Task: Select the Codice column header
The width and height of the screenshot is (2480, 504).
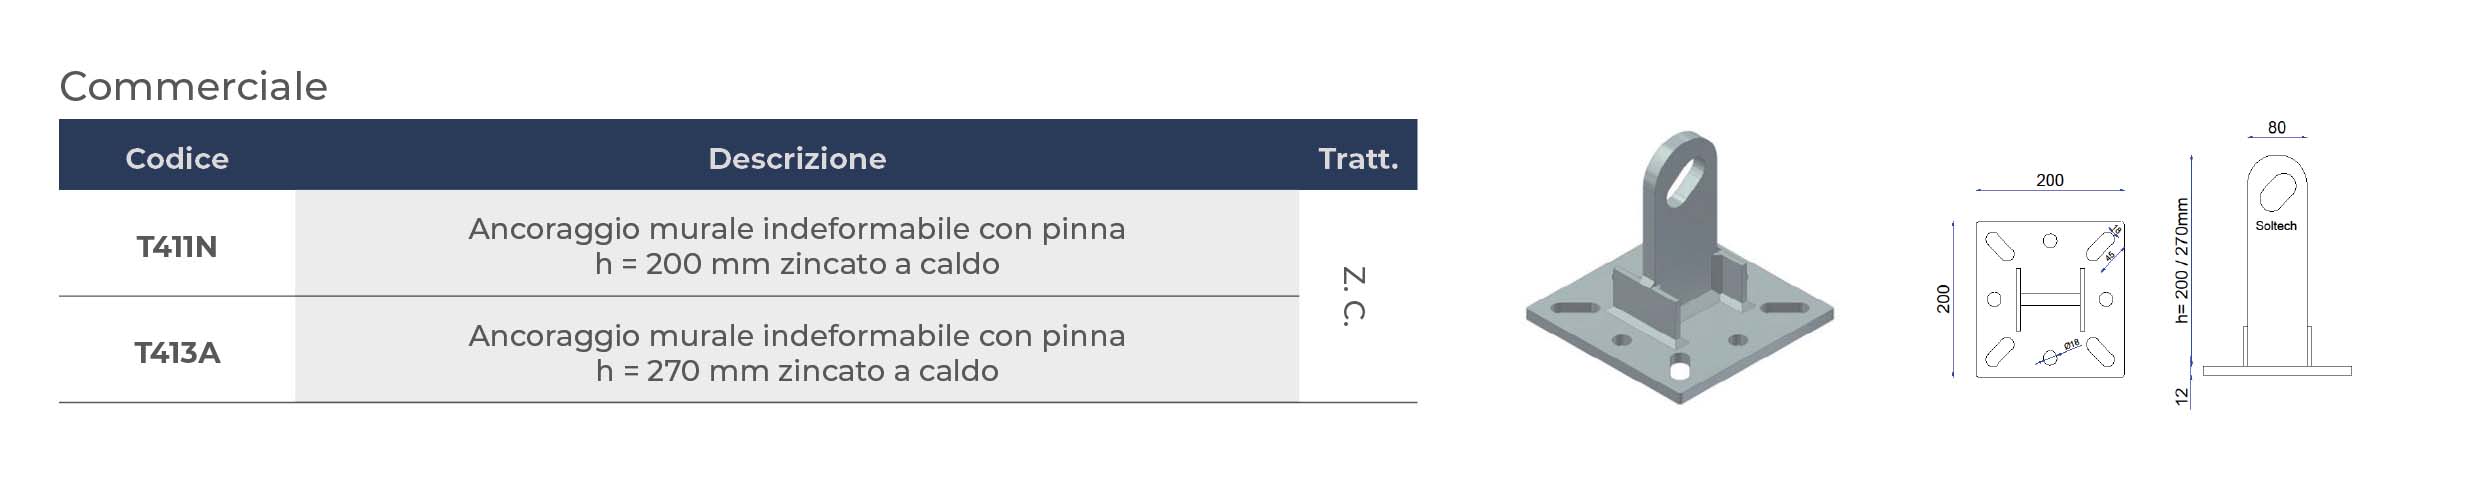Action: 177,158
